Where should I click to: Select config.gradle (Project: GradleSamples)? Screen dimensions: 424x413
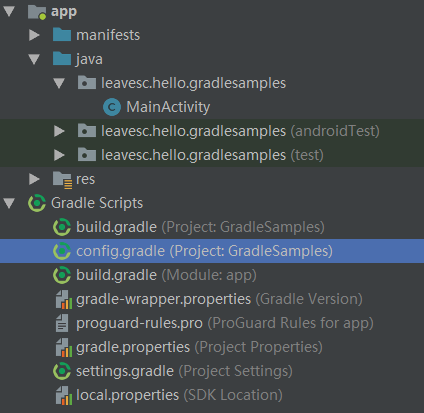(212, 251)
